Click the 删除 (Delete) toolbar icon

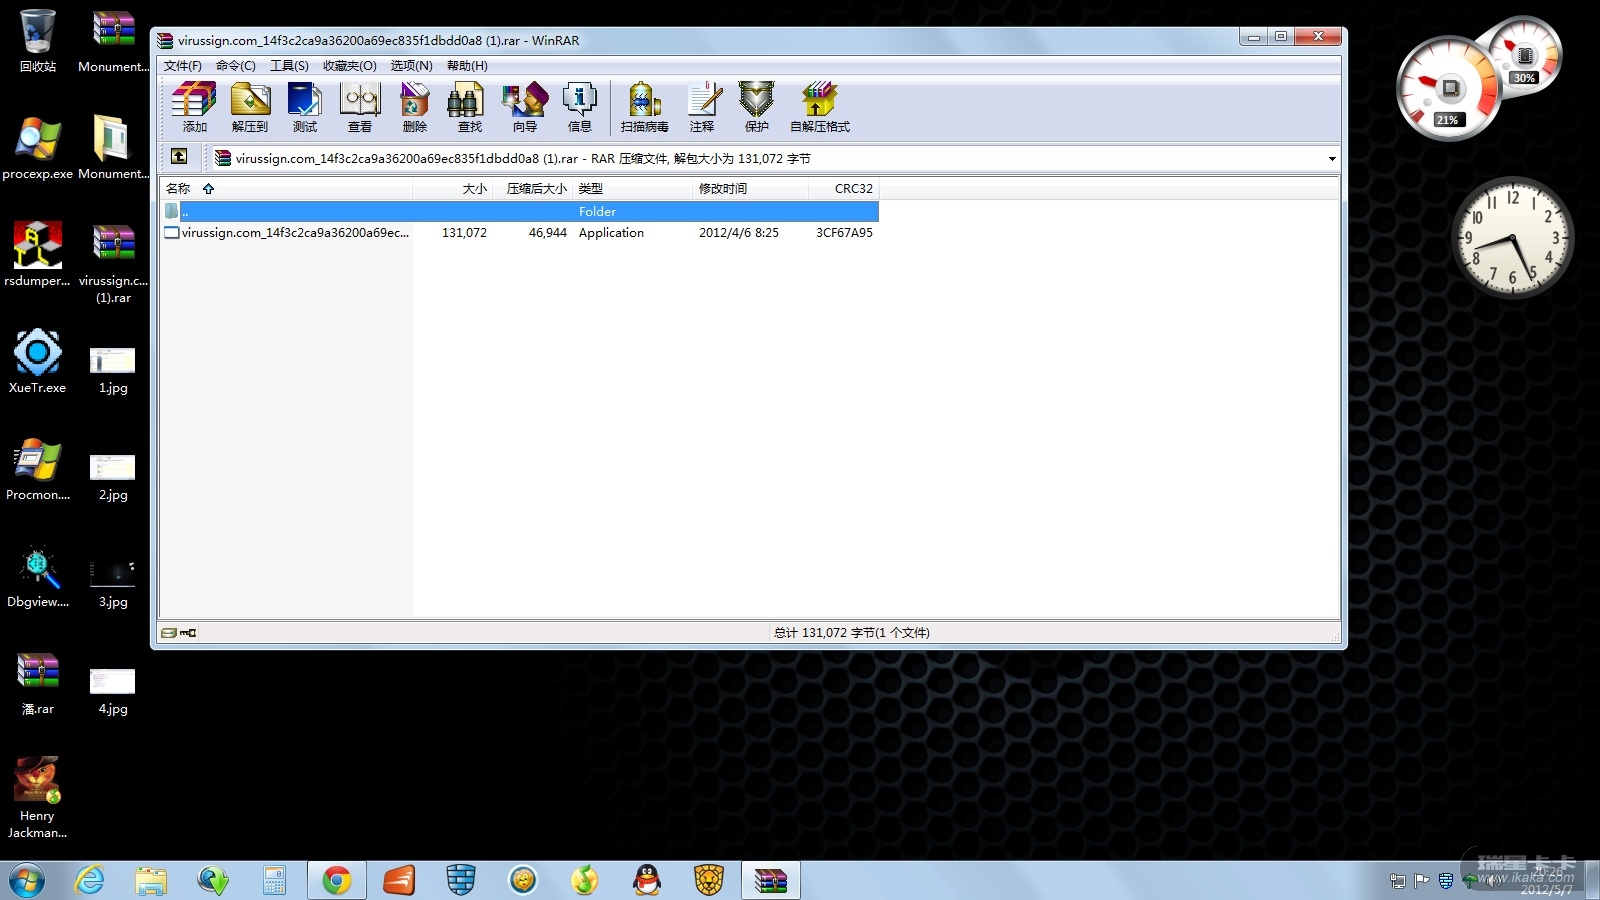pyautogui.click(x=414, y=107)
